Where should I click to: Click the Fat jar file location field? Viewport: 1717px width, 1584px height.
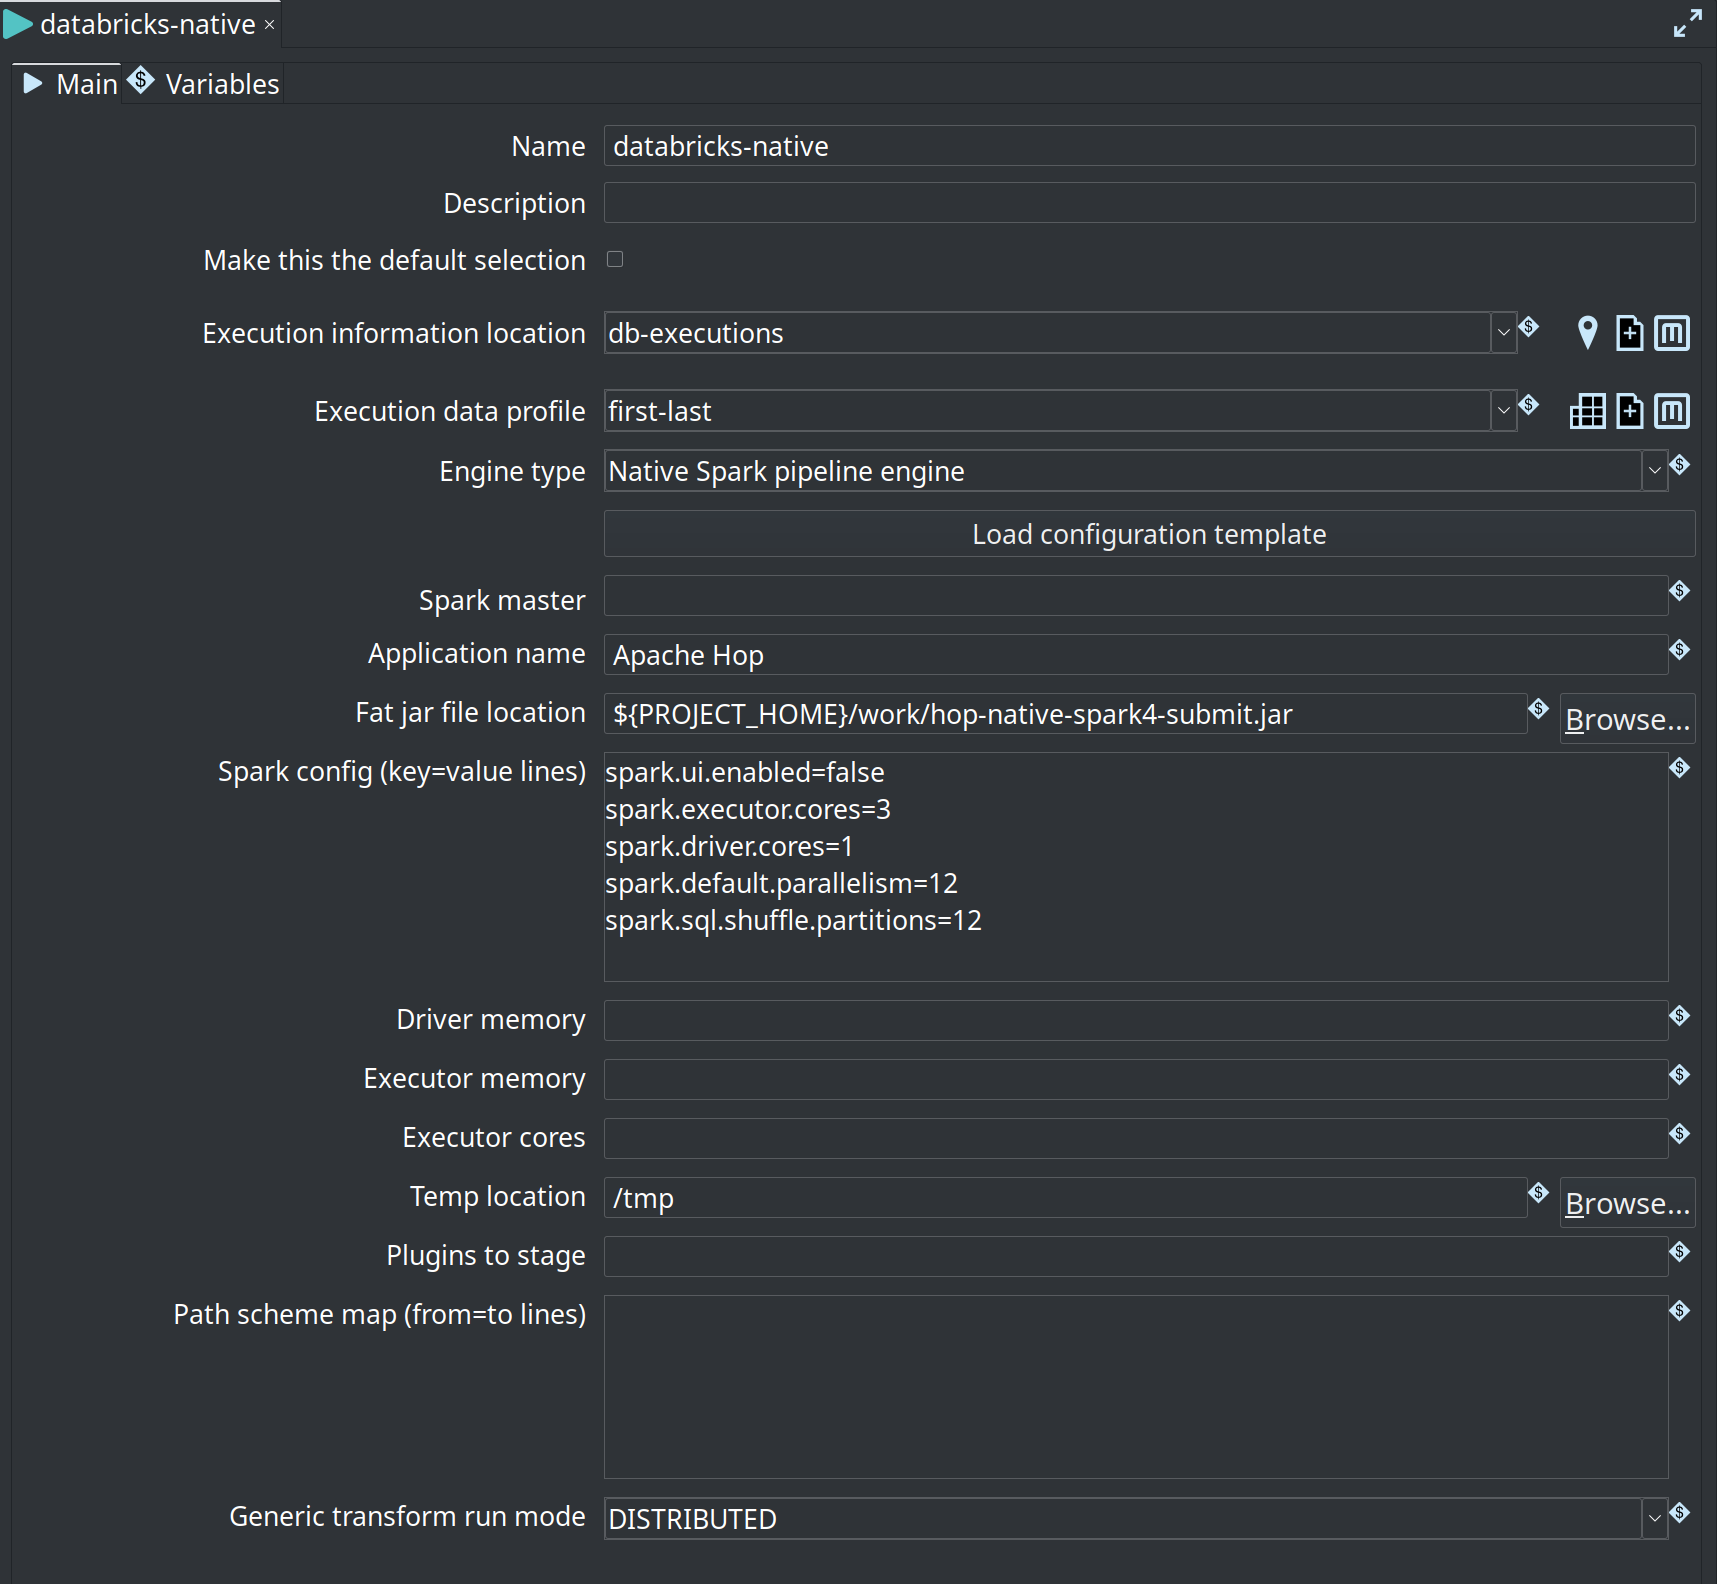[x=1065, y=714]
